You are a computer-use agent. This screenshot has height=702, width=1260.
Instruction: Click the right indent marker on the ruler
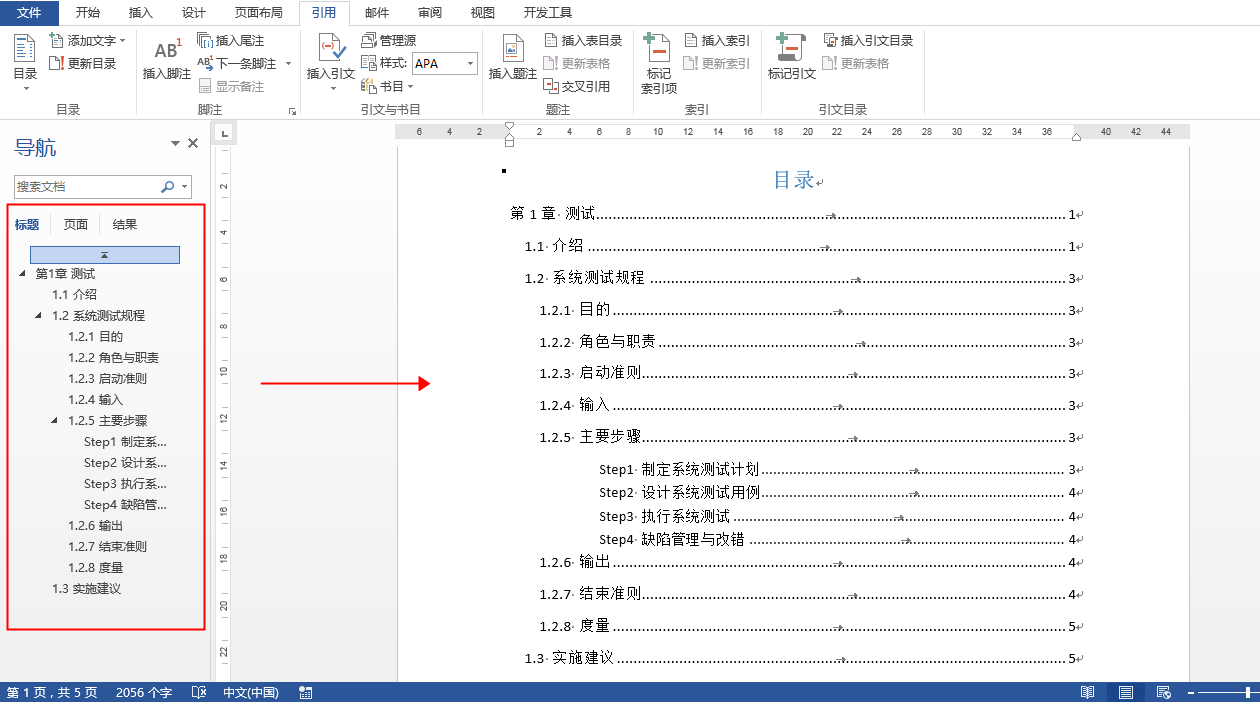1076,137
